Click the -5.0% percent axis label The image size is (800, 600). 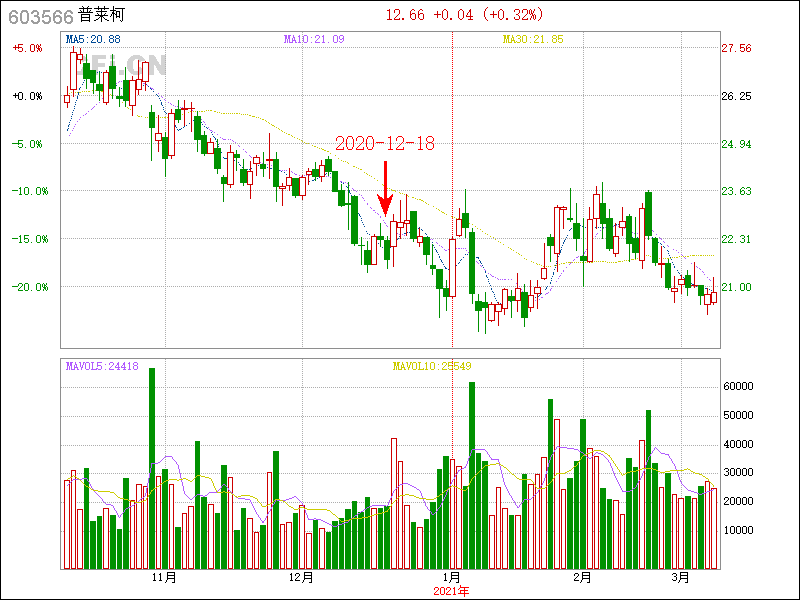click(28, 144)
